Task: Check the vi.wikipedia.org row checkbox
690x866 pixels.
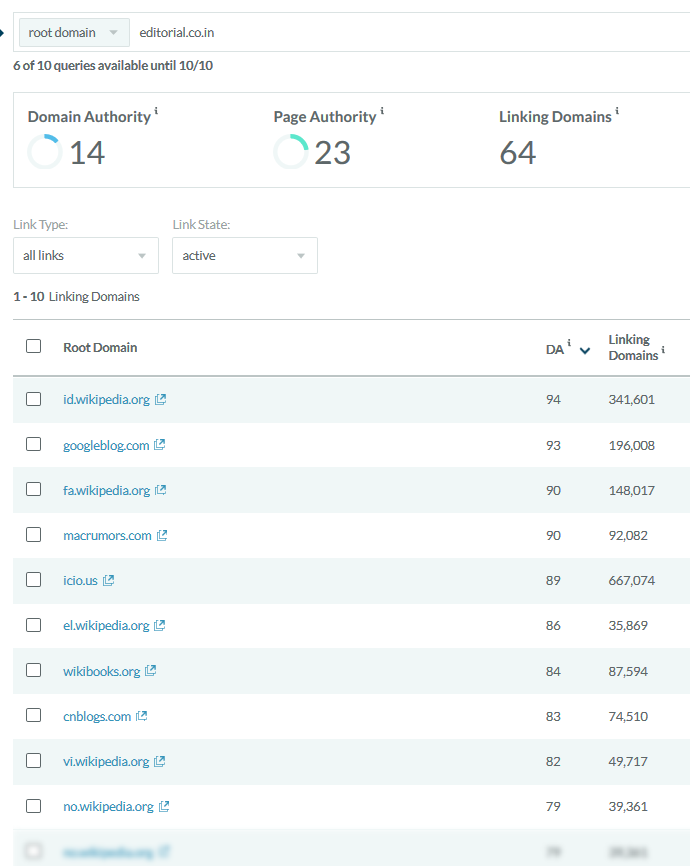Action: 34,761
